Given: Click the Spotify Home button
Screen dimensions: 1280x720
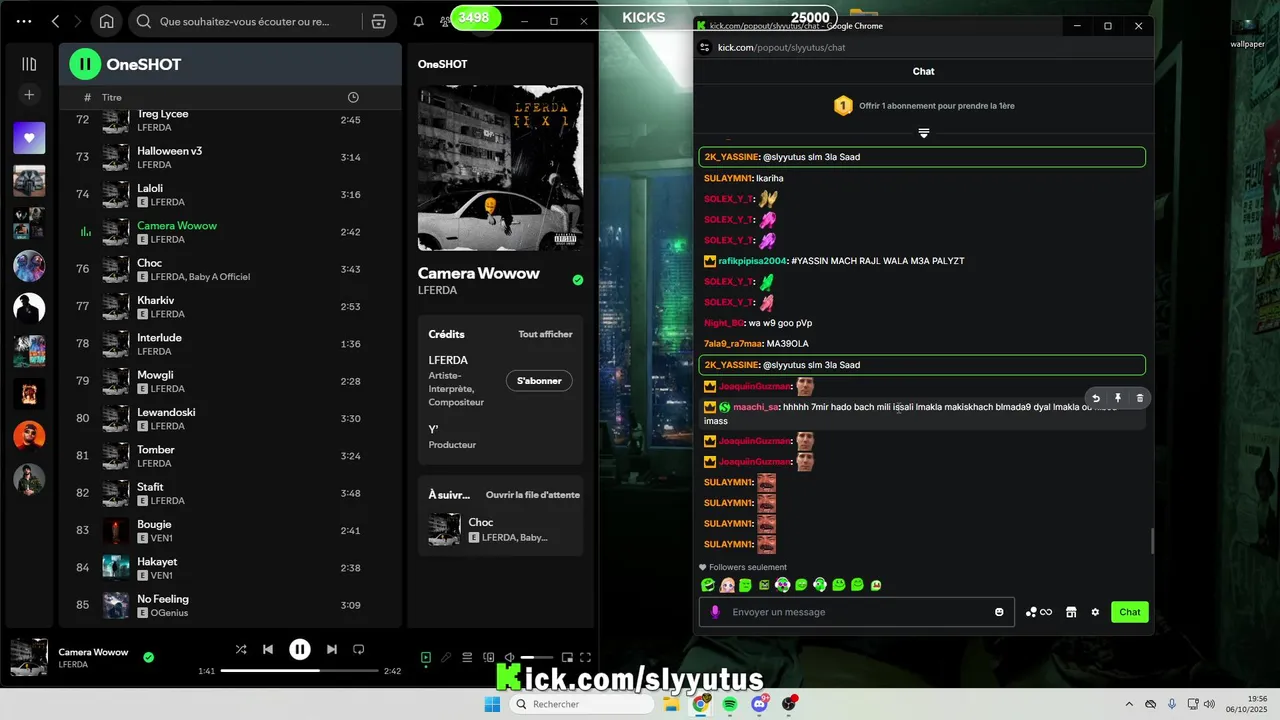Looking at the screenshot, I should 107,21.
